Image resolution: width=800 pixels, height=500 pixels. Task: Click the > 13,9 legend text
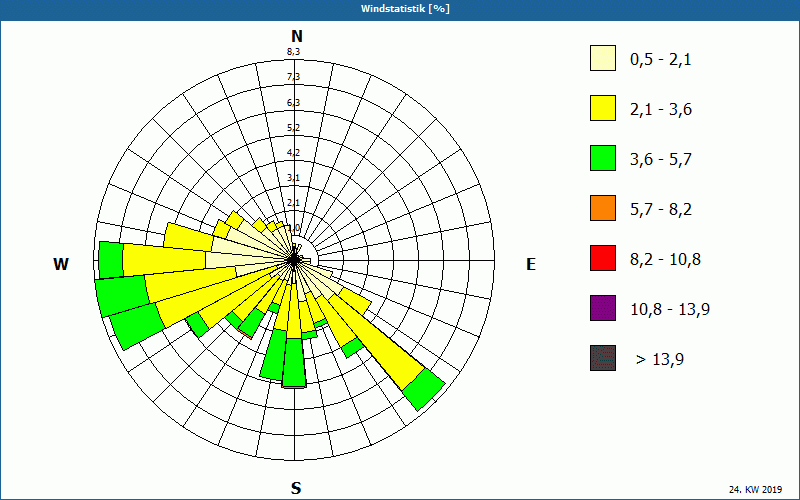[660, 359]
